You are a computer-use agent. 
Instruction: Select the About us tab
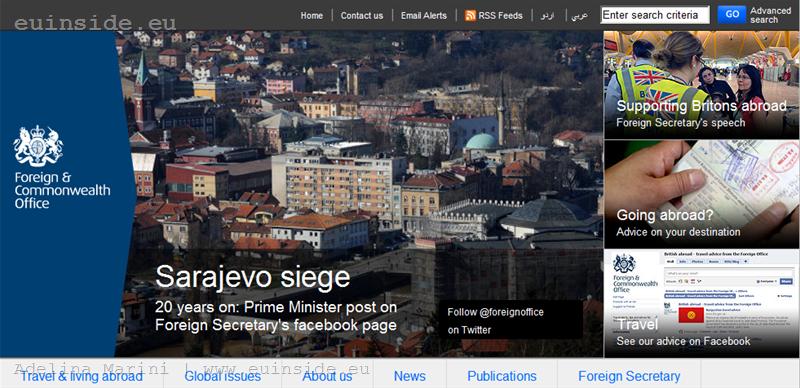tap(327, 376)
